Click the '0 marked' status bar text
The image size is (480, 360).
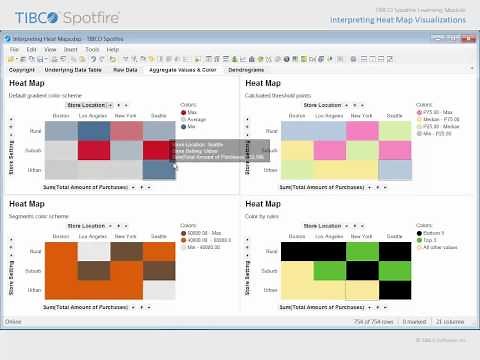(414, 322)
